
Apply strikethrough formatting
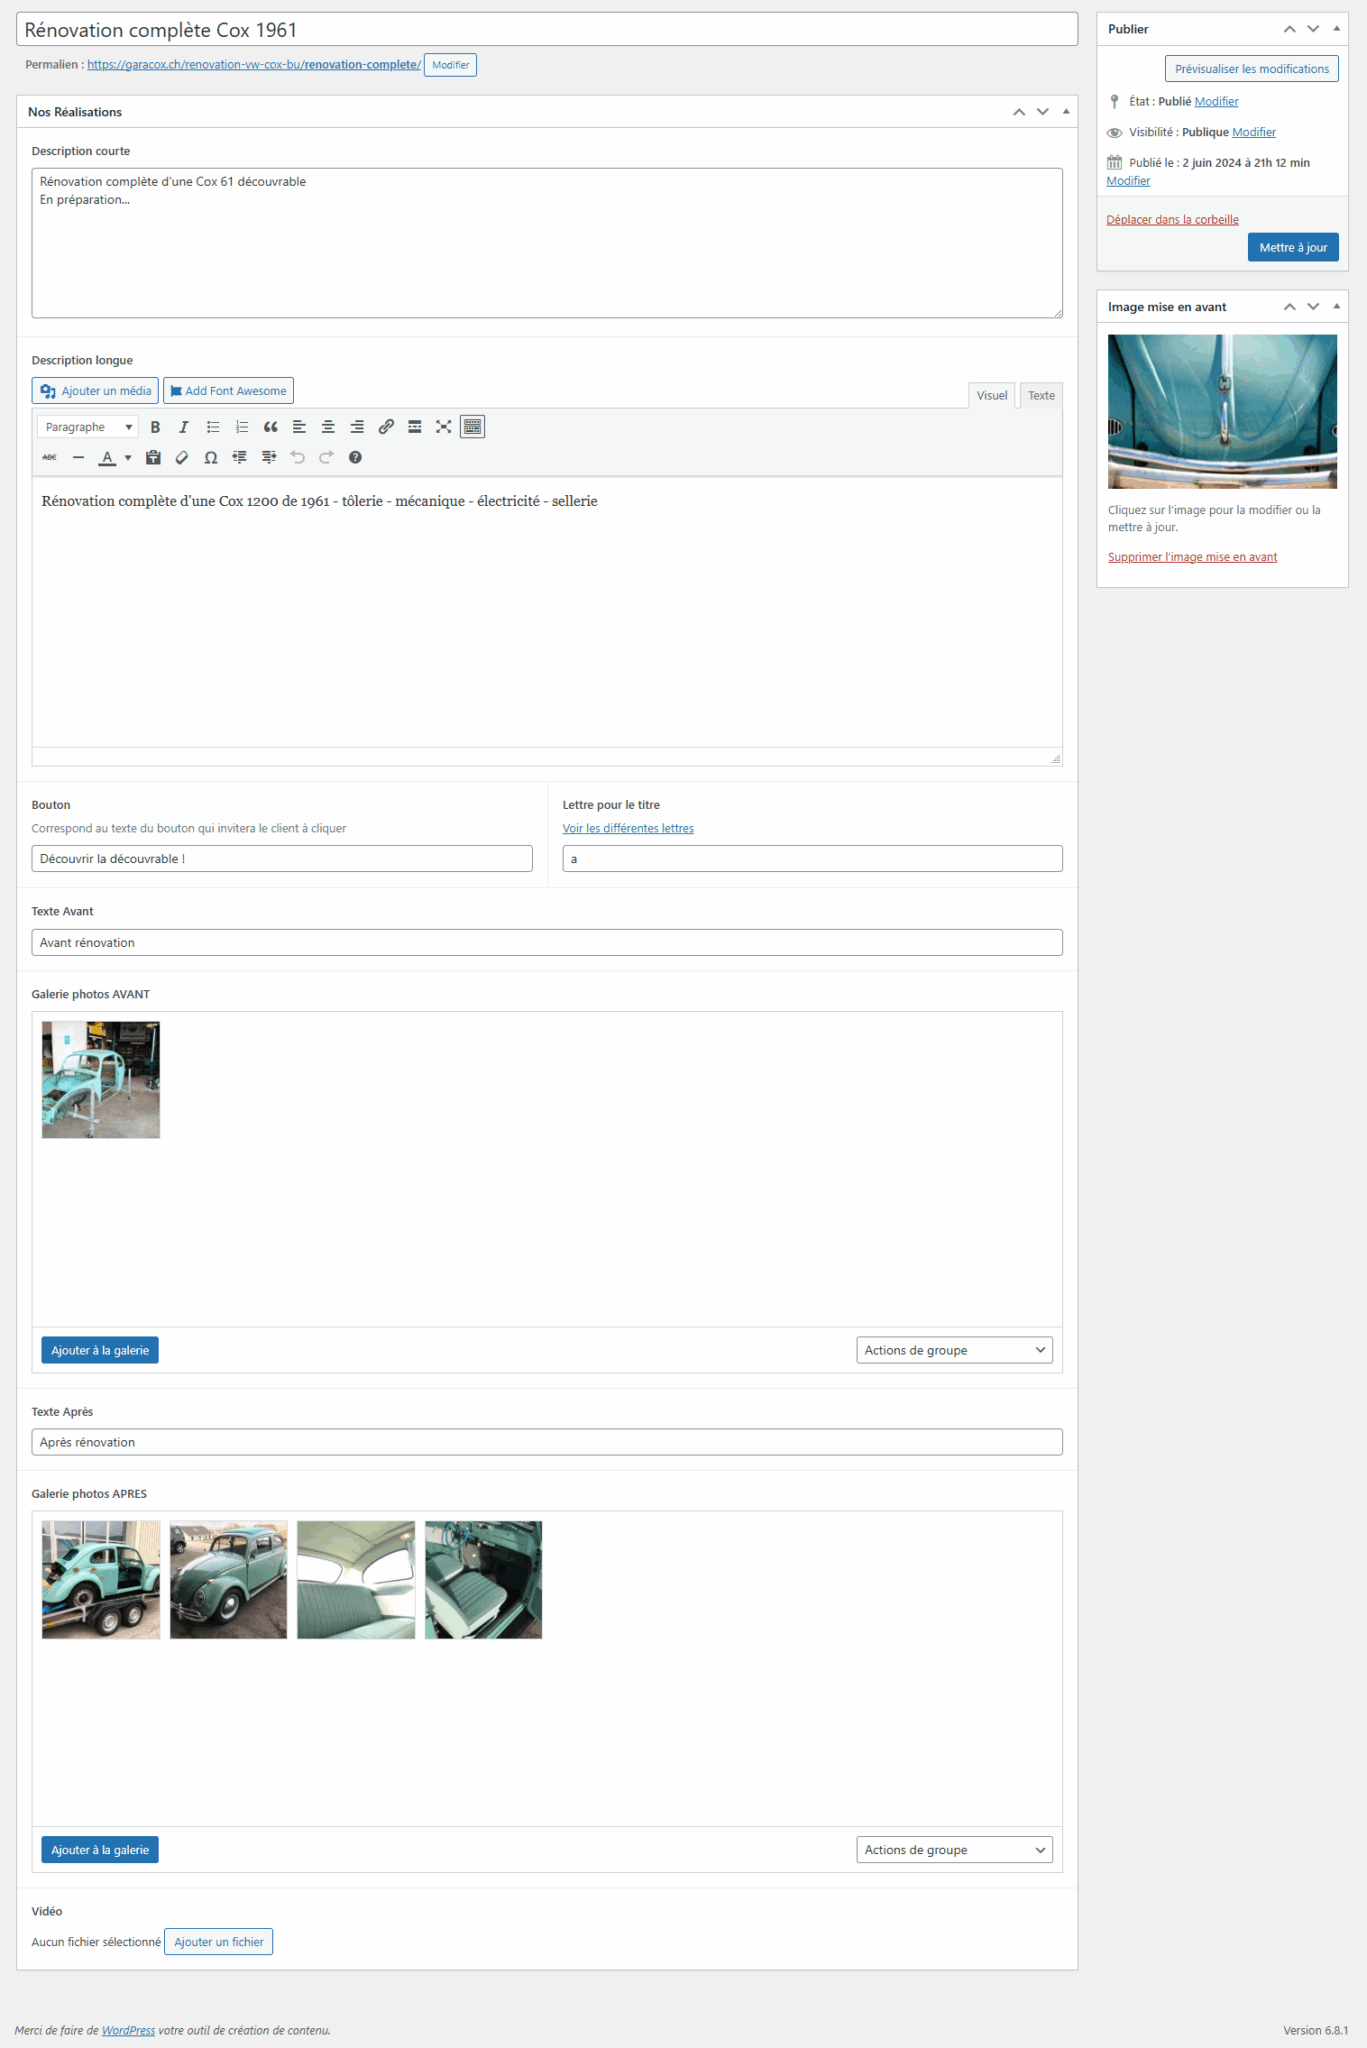50,457
